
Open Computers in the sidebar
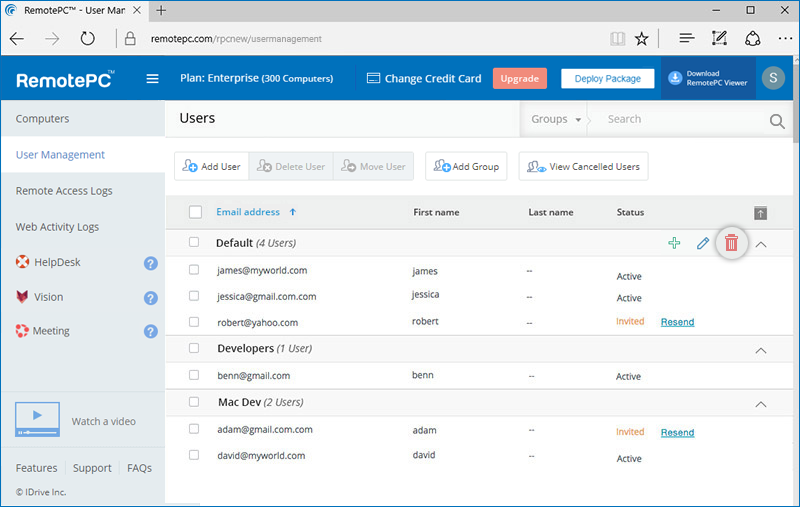point(42,119)
